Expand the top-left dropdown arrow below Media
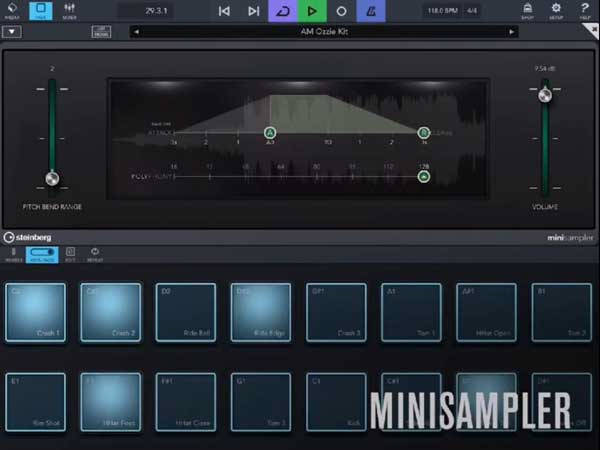This screenshot has width=600, height=450. click(x=12, y=32)
